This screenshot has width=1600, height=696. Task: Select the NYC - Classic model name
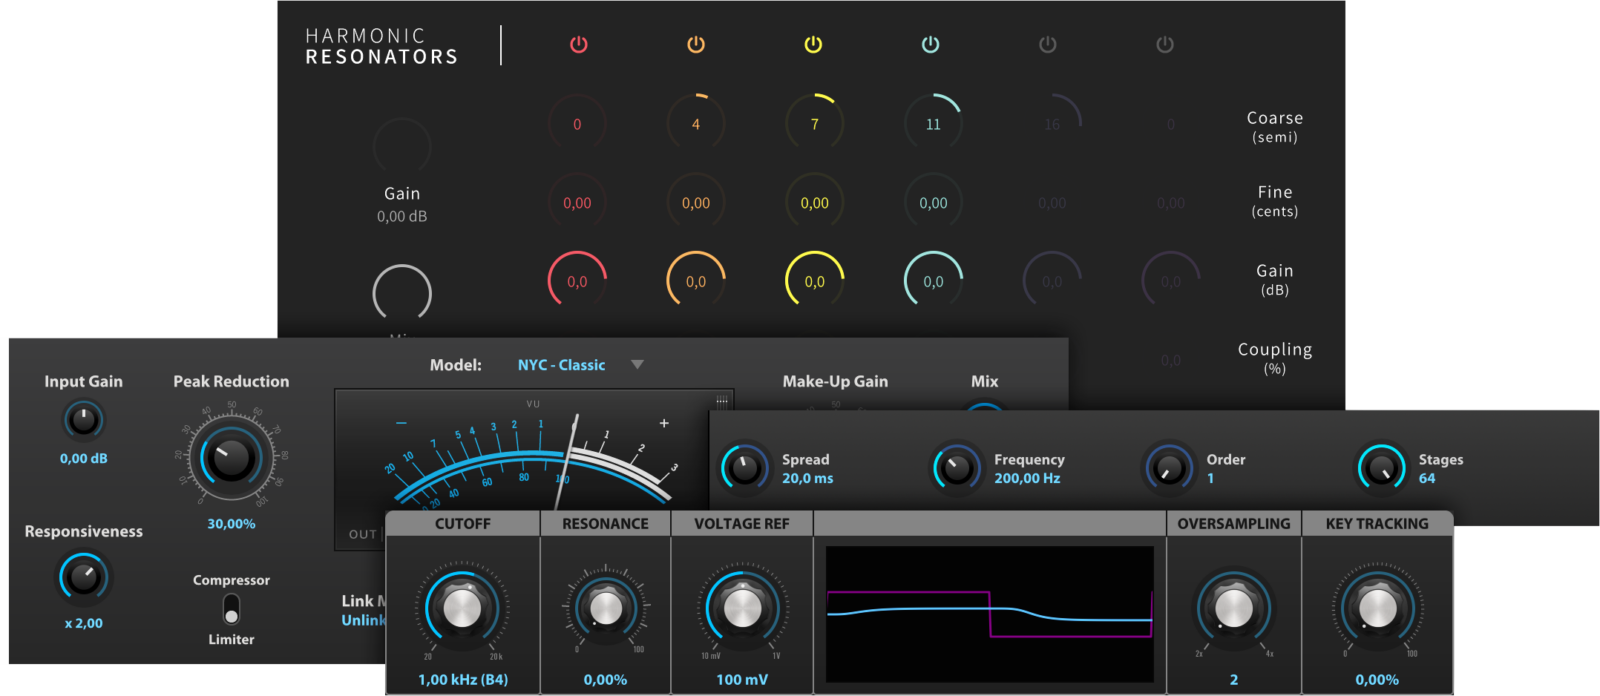point(561,365)
